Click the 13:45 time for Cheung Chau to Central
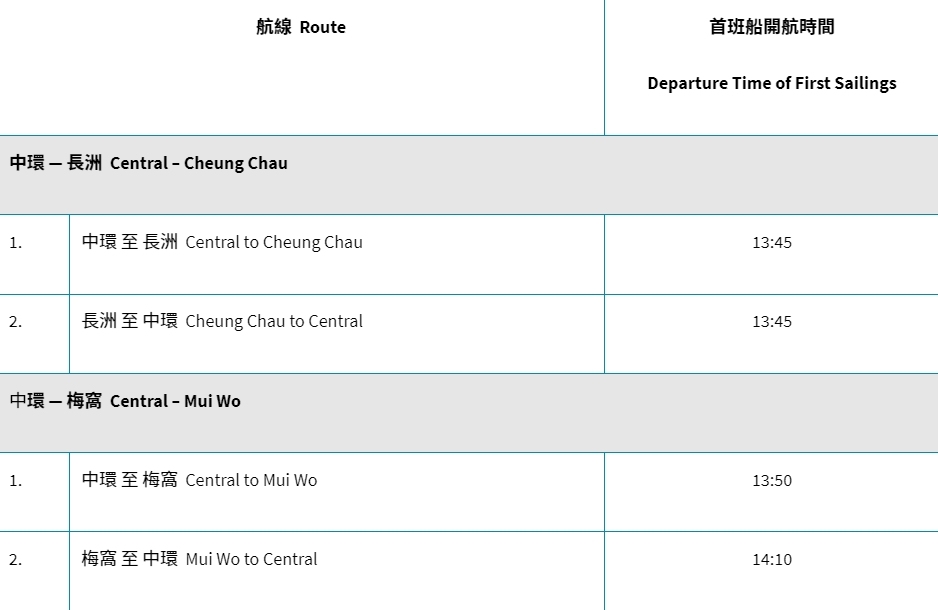938x610 pixels. click(771, 321)
